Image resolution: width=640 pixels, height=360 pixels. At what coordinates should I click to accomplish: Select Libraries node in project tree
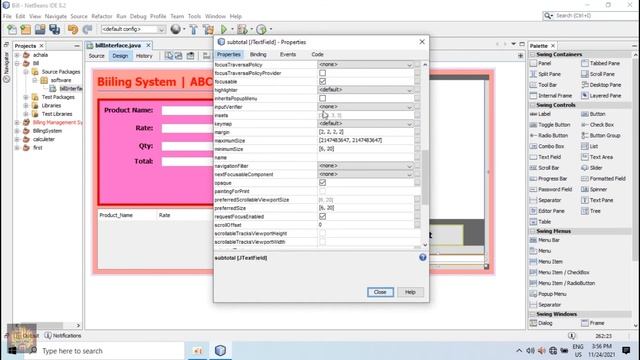[51, 106]
